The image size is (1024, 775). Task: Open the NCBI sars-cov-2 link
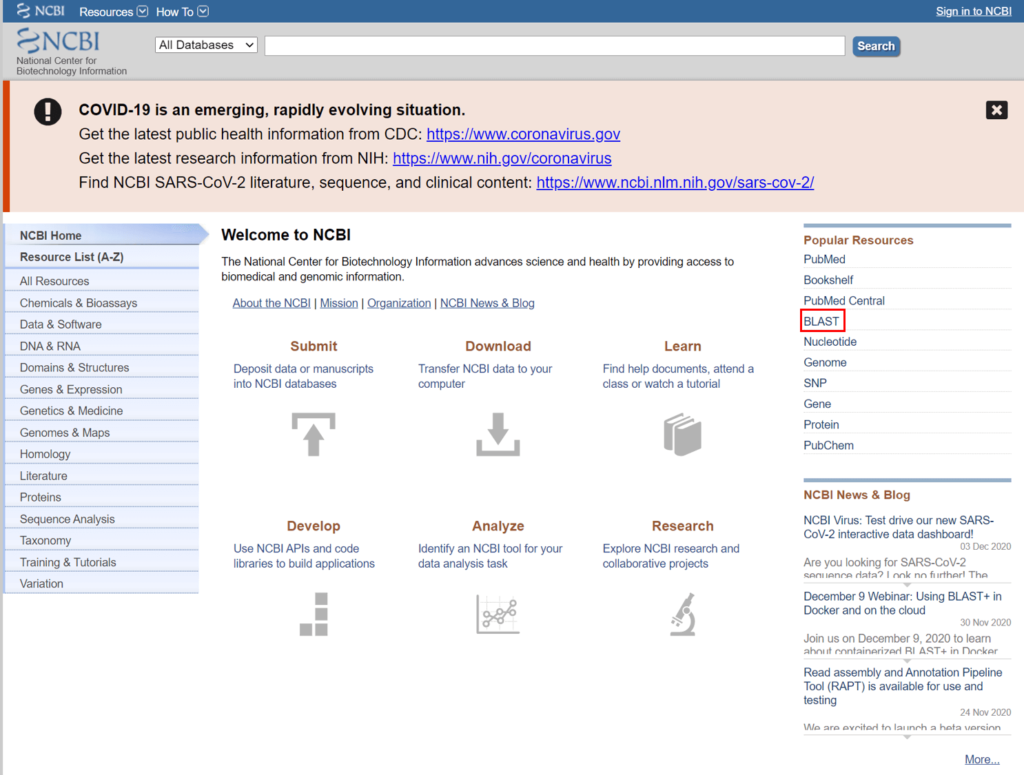(675, 182)
